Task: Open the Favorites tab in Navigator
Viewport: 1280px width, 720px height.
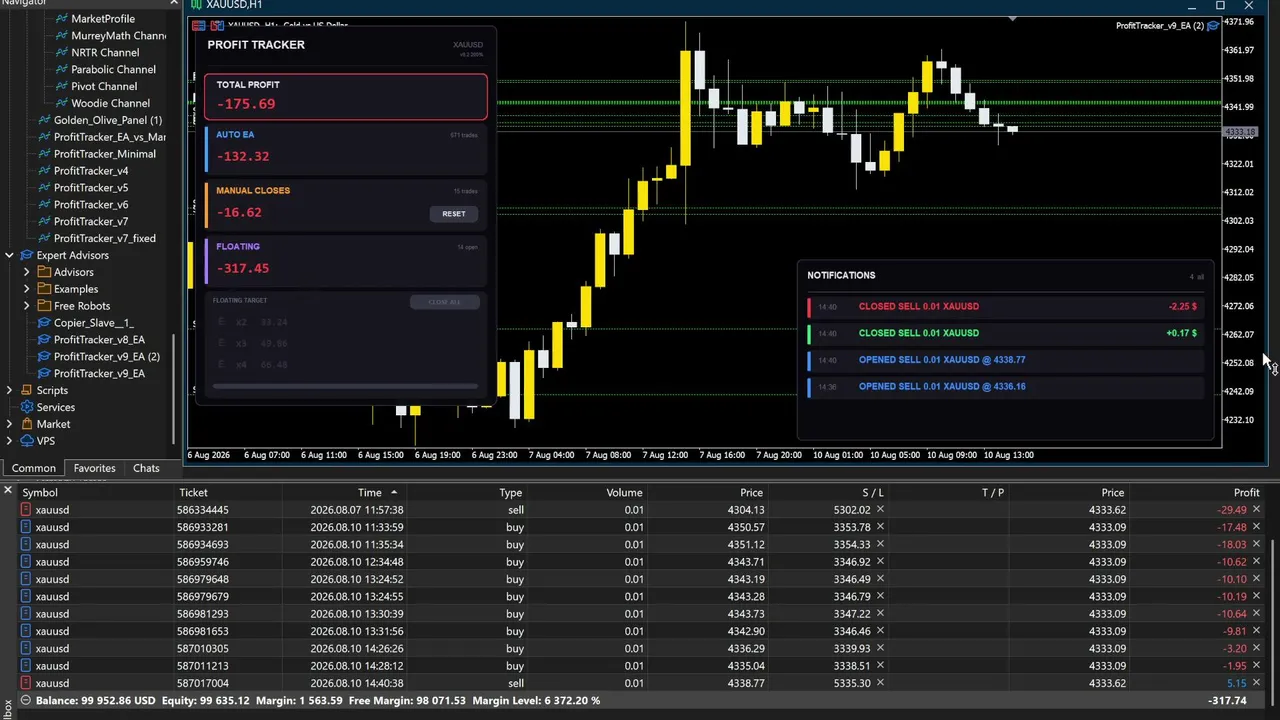Action: click(x=94, y=468)
